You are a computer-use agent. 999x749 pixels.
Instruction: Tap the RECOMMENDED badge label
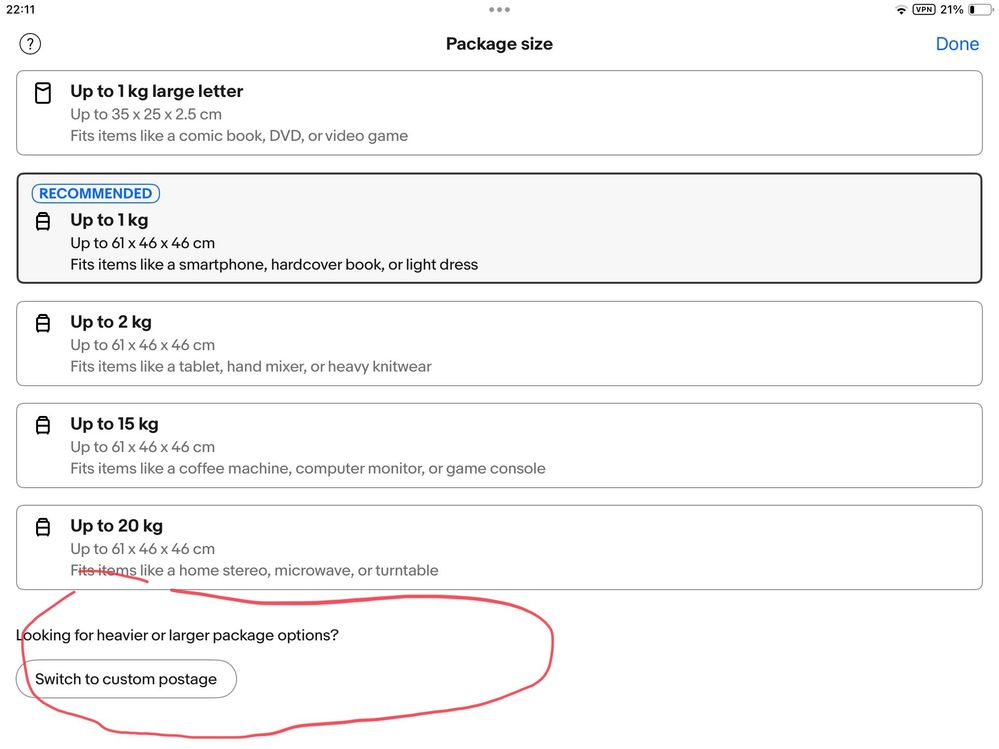(96, 194)
